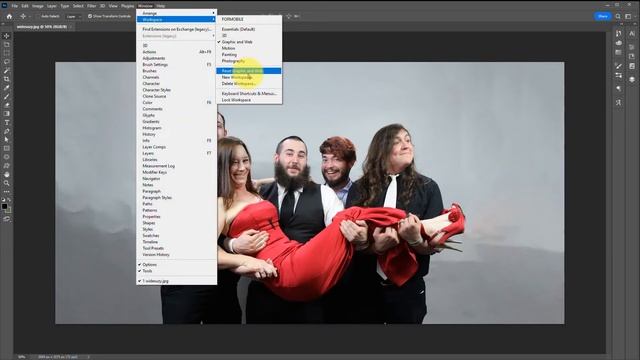Choose Find Extensions on Exchange (legacy)...

pyautogui.click(x=176, y=29)
